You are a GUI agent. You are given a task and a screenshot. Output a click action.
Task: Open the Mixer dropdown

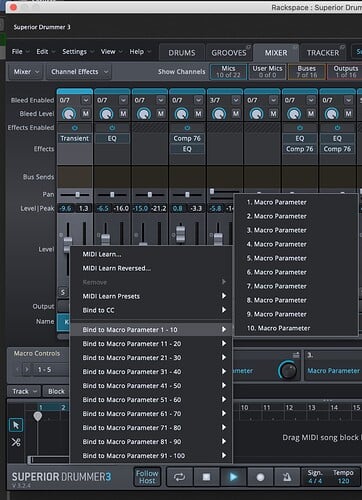tap(26, 72)
